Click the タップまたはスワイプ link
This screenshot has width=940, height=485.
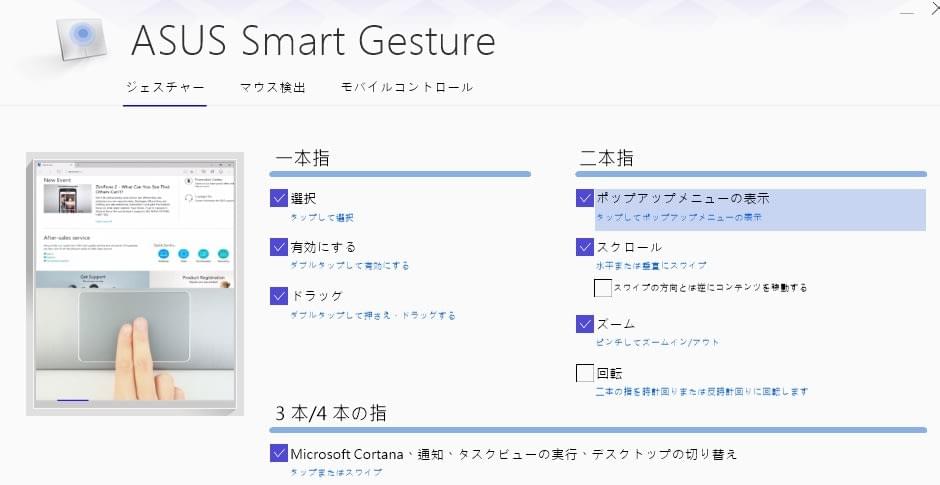click(x=336, y=472)
